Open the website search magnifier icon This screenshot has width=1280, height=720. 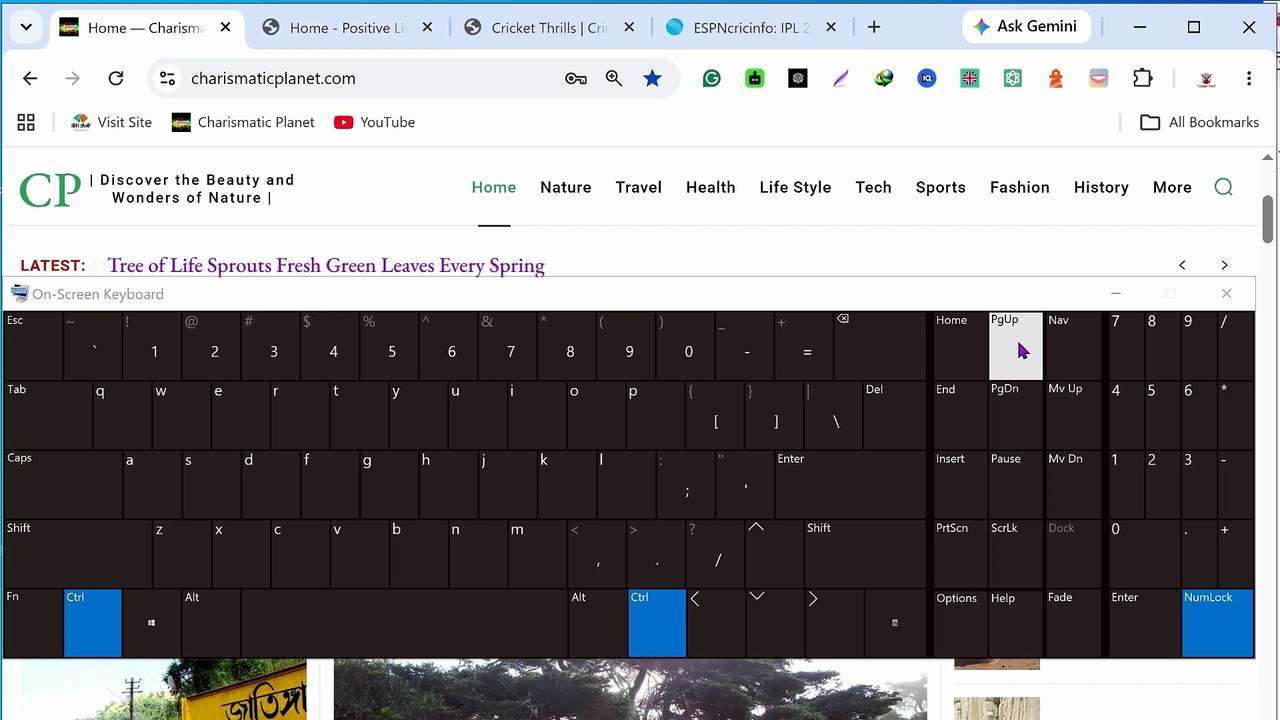click(1223, 187)
